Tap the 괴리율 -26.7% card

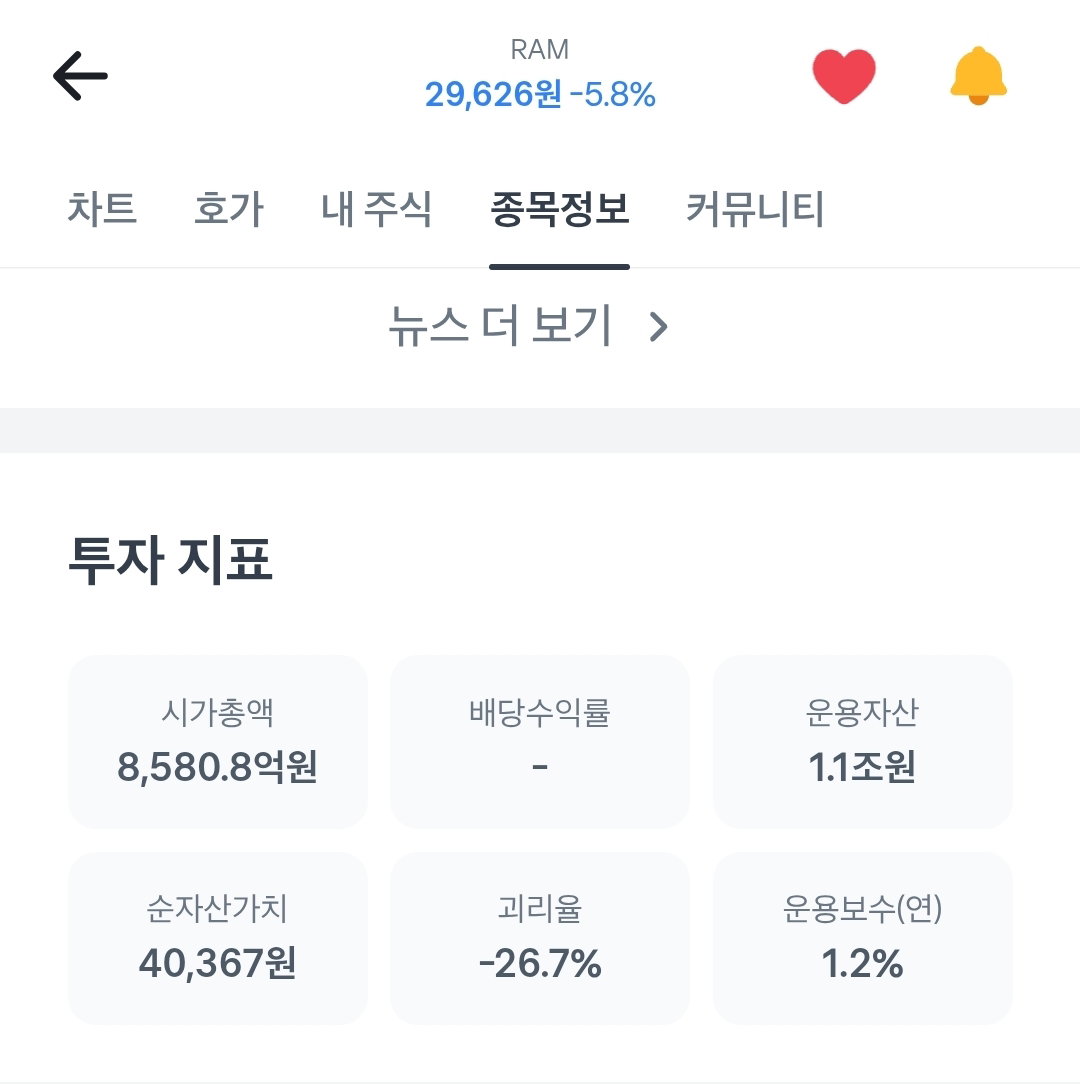[x=540, y=938]
